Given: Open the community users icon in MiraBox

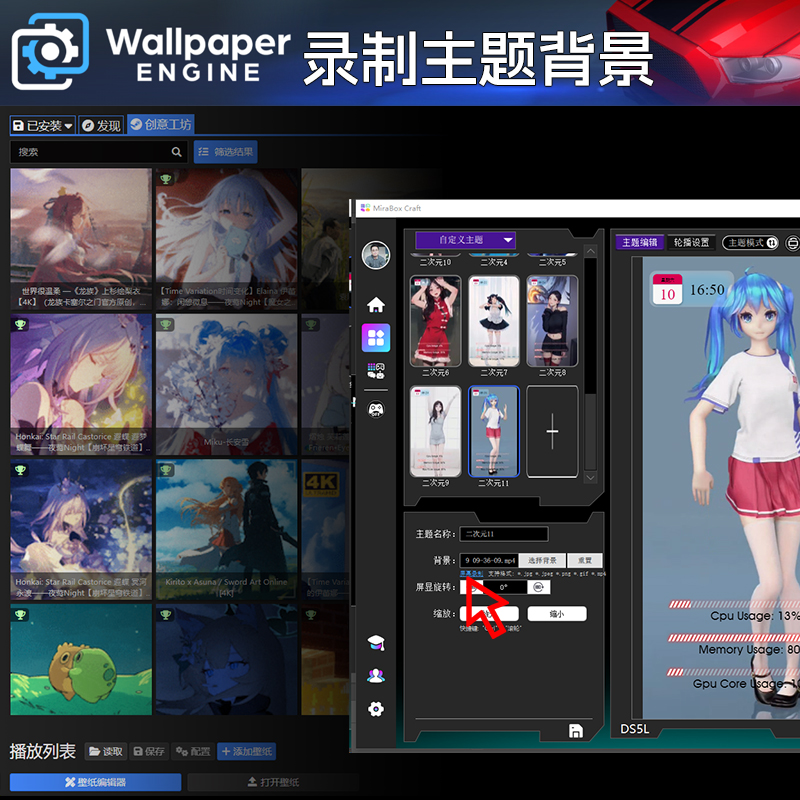Looking at the screenshot, I should point(376,676).
